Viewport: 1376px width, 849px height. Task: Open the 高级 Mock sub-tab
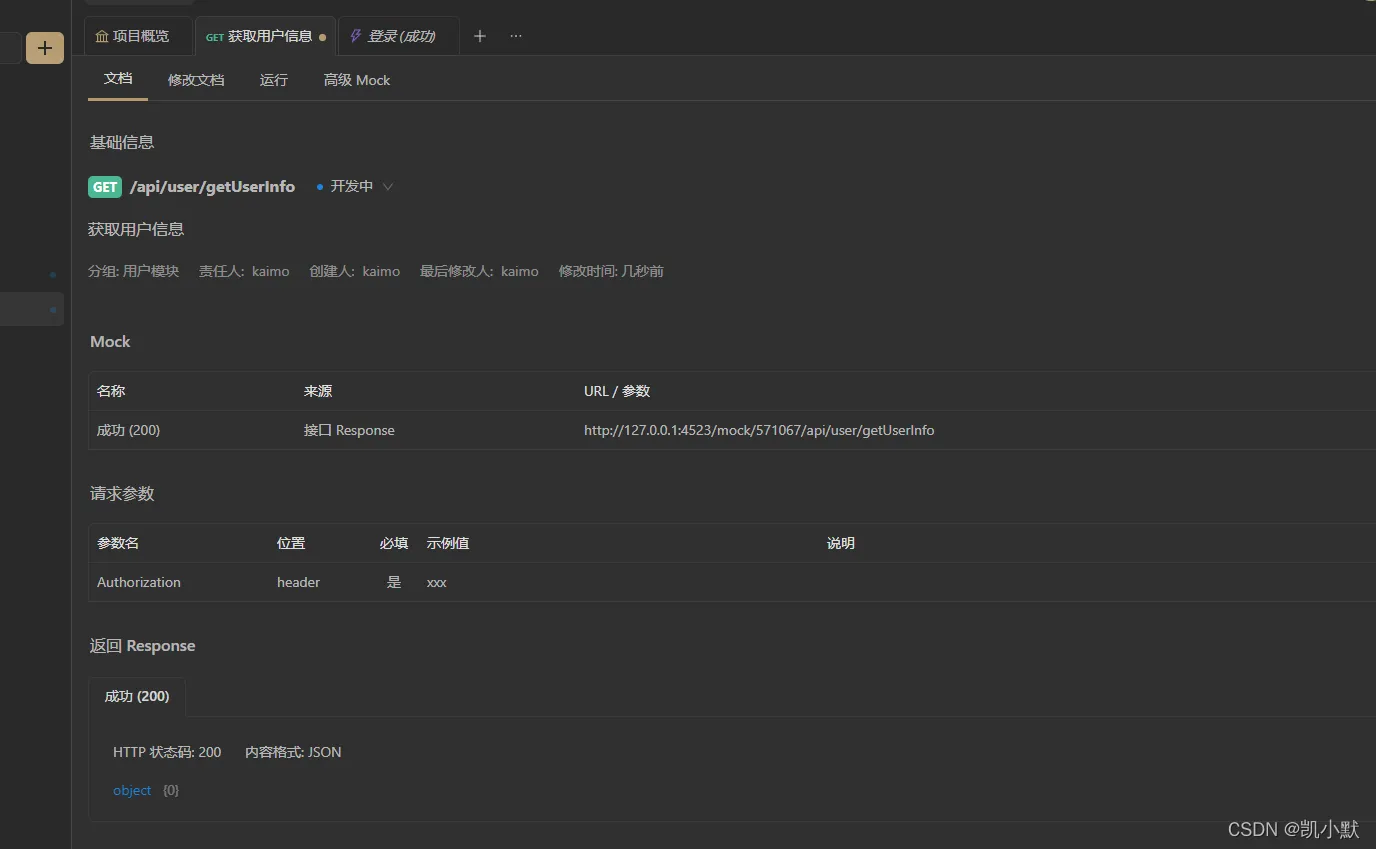click(357, 80)
